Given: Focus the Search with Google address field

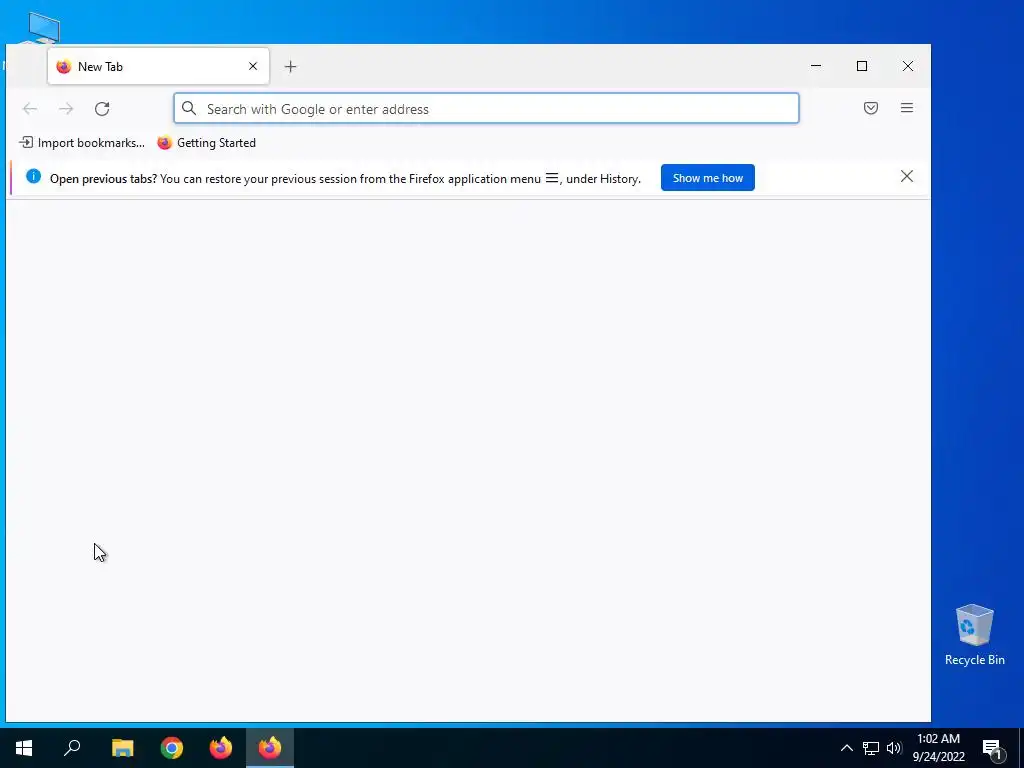Looking at the screenshot, I should pyautogui.click(x=486, y=108).
